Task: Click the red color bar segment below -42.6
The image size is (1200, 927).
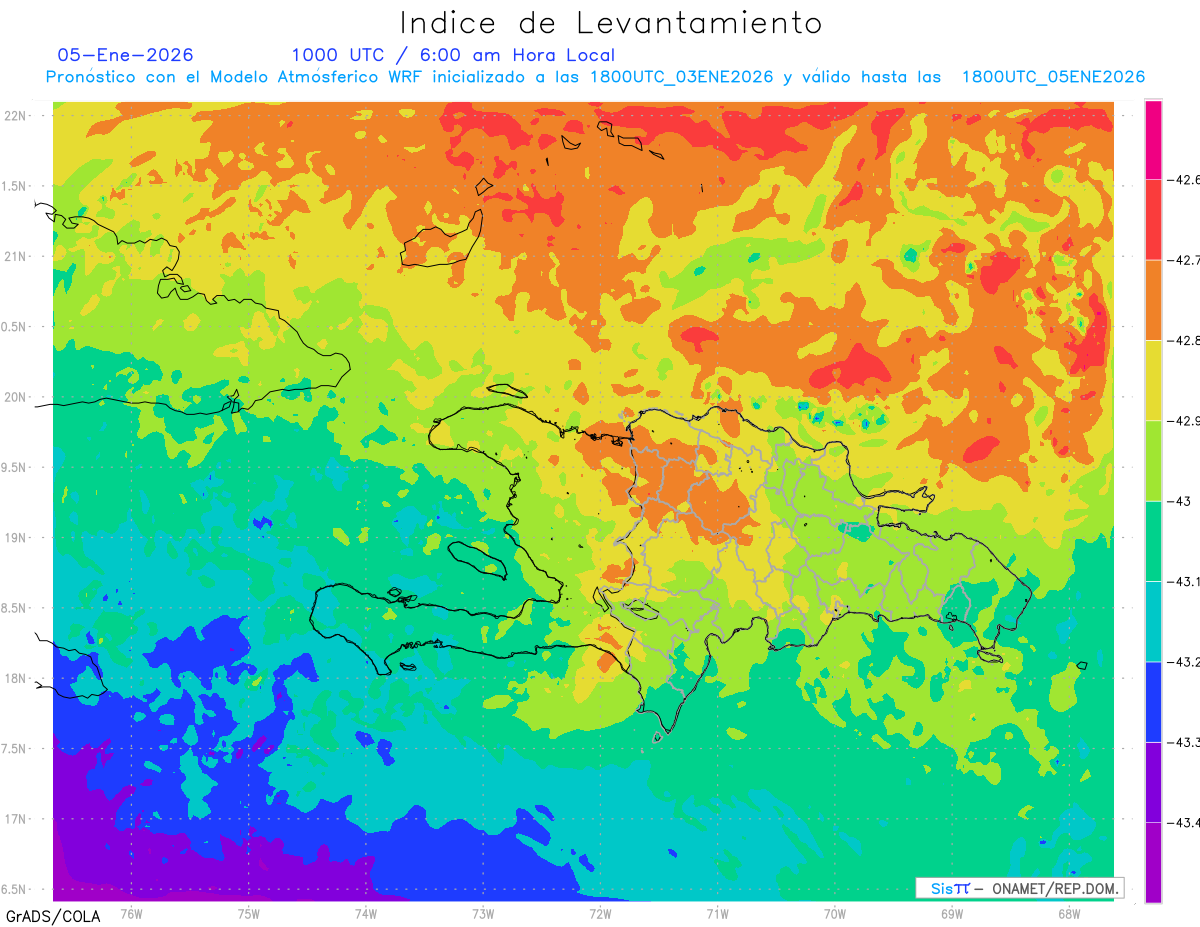Action: [1153, 220]
